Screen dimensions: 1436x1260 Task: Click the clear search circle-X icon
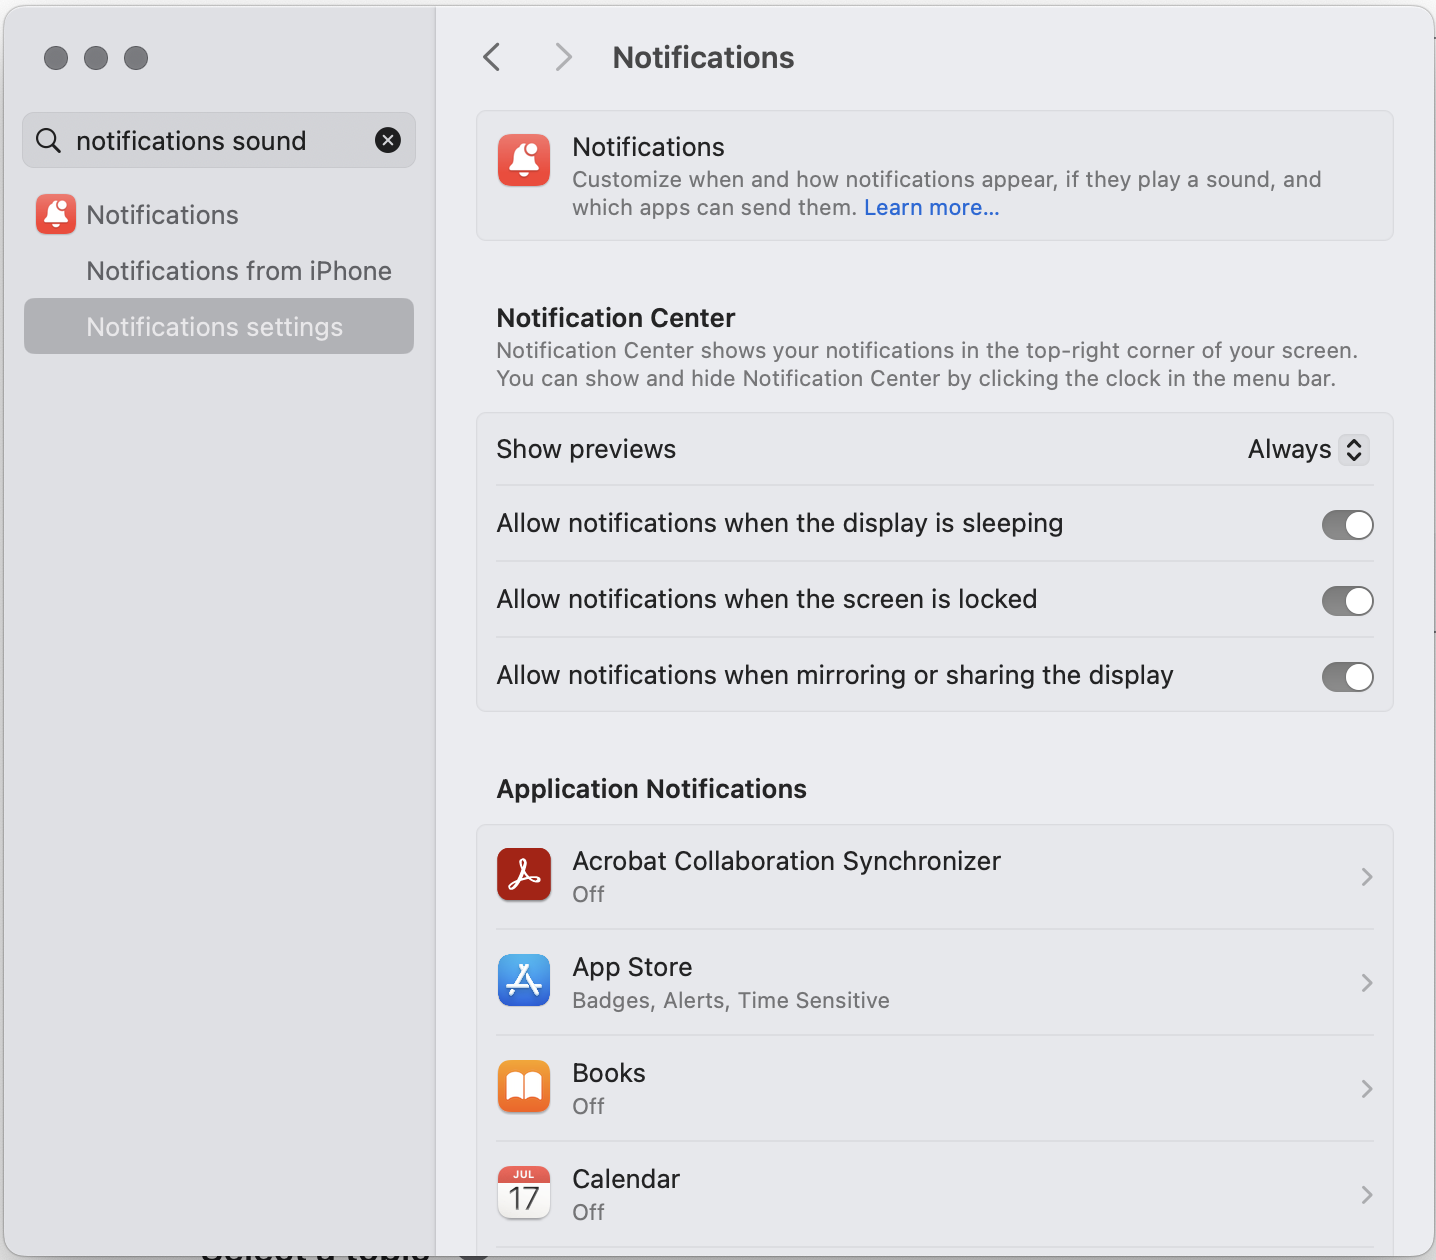point(388,140)
